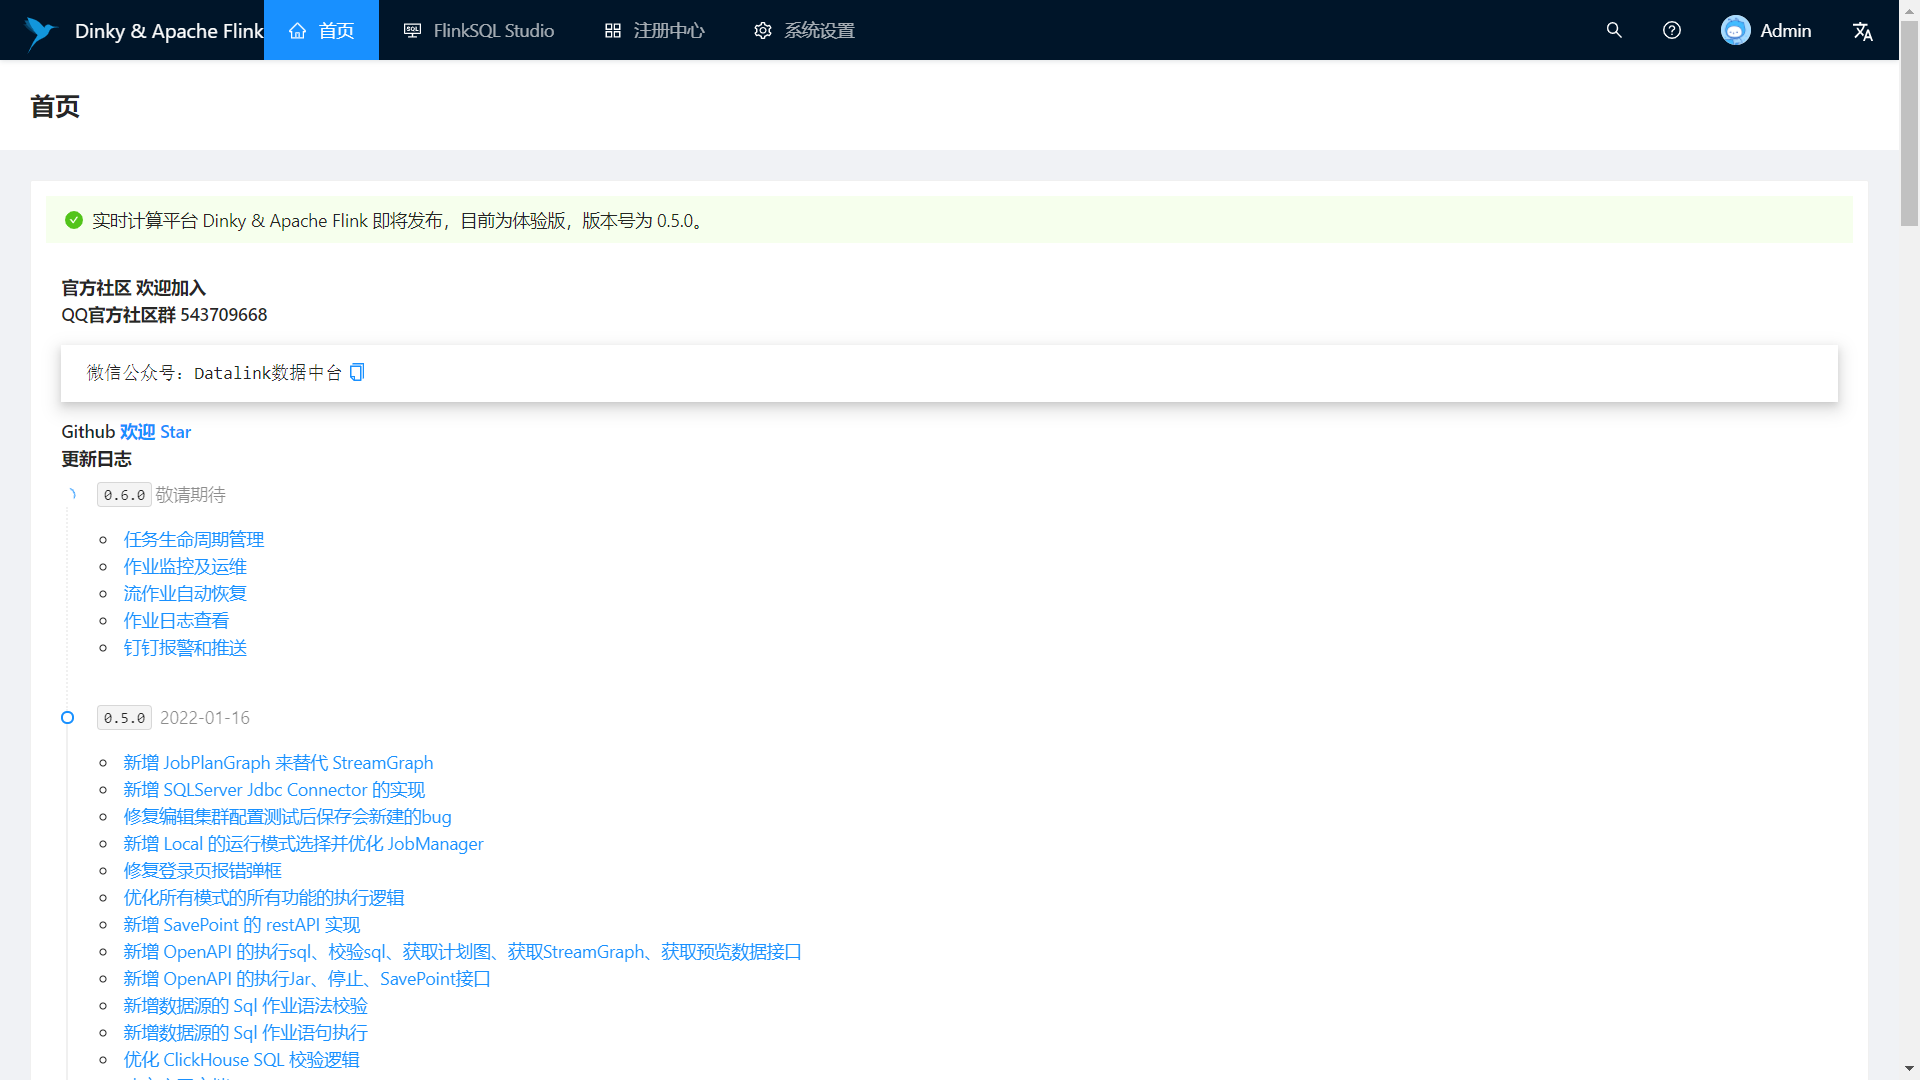This screenshot has height=1080, width=1920.
Task: Copy the WeChat account name icon
Action: tap(357, 372)
